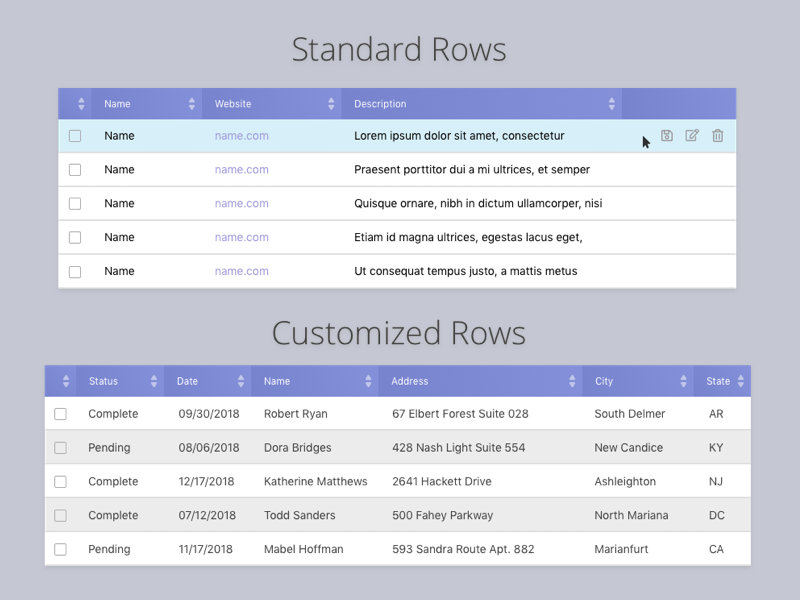Screen dimensions: 800x600
Task: Select the Dora Bridges row checkbox
Action: 60,447
